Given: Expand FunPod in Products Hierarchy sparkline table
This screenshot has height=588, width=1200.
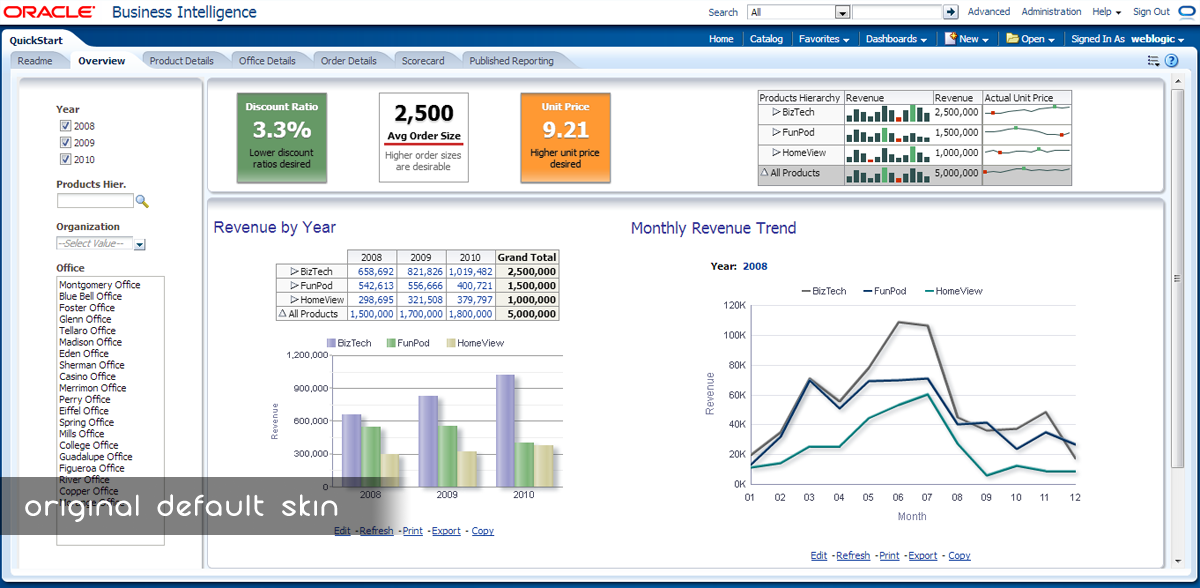Looking at the screenshot, I should pos(776,132).
